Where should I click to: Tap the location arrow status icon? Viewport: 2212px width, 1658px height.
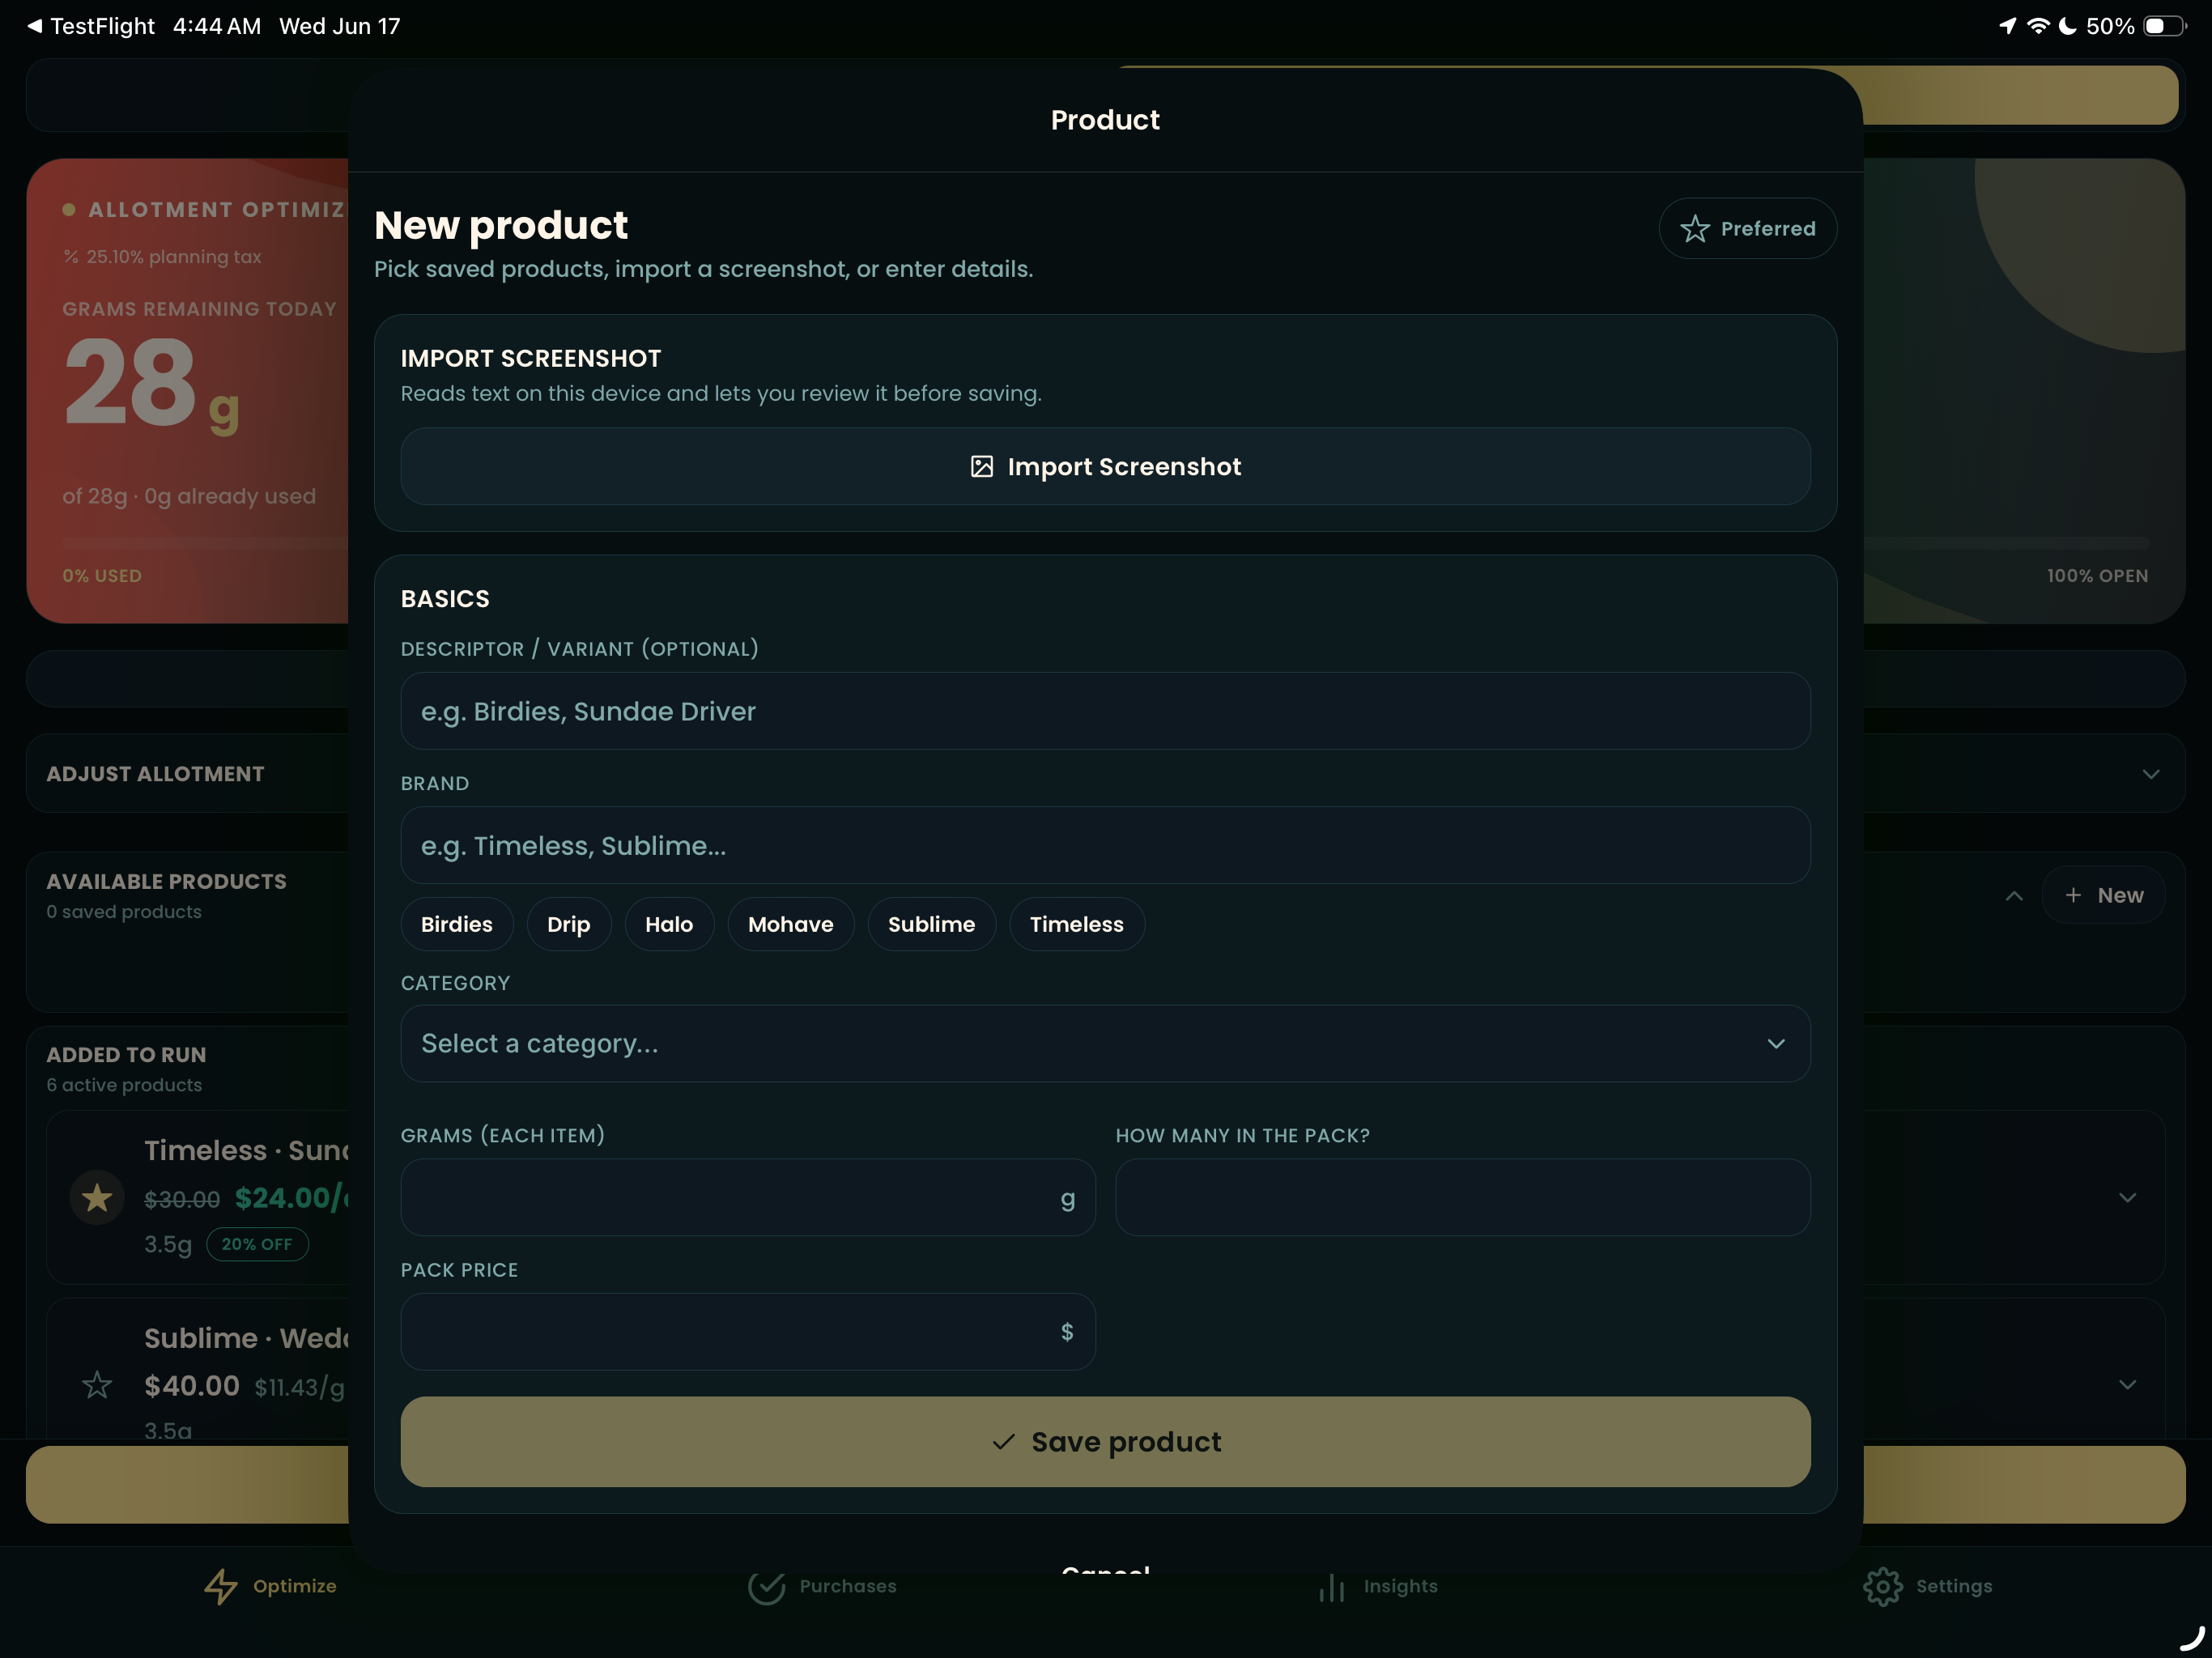pos(2007,26)
